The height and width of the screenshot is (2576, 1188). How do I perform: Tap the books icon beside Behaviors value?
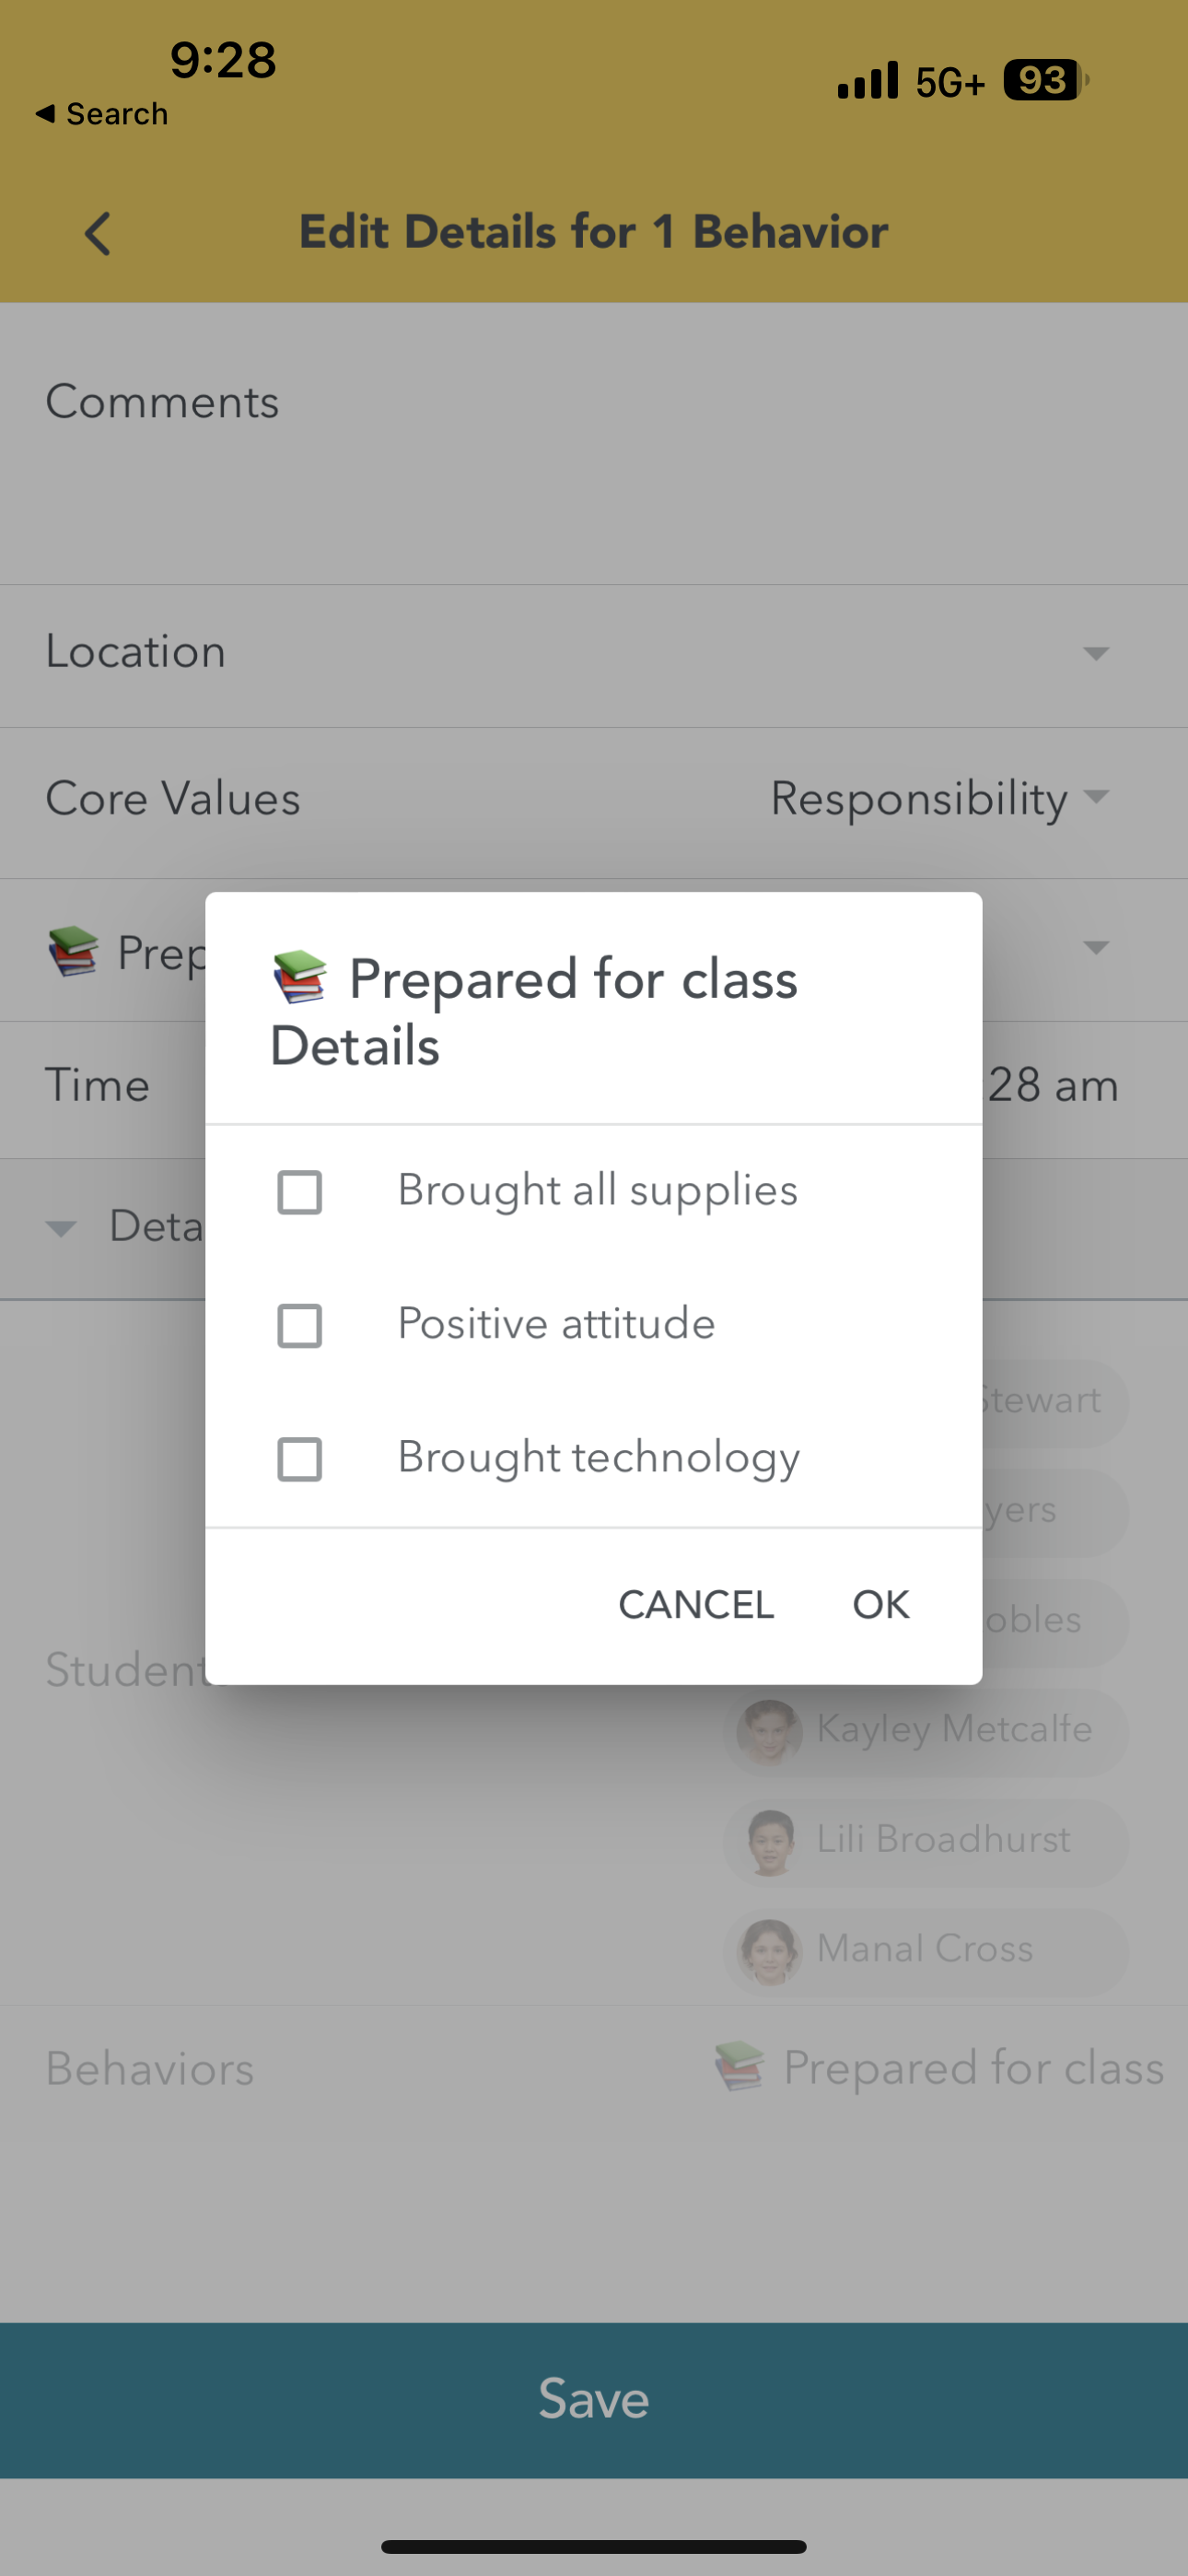tap(740, 2067)
